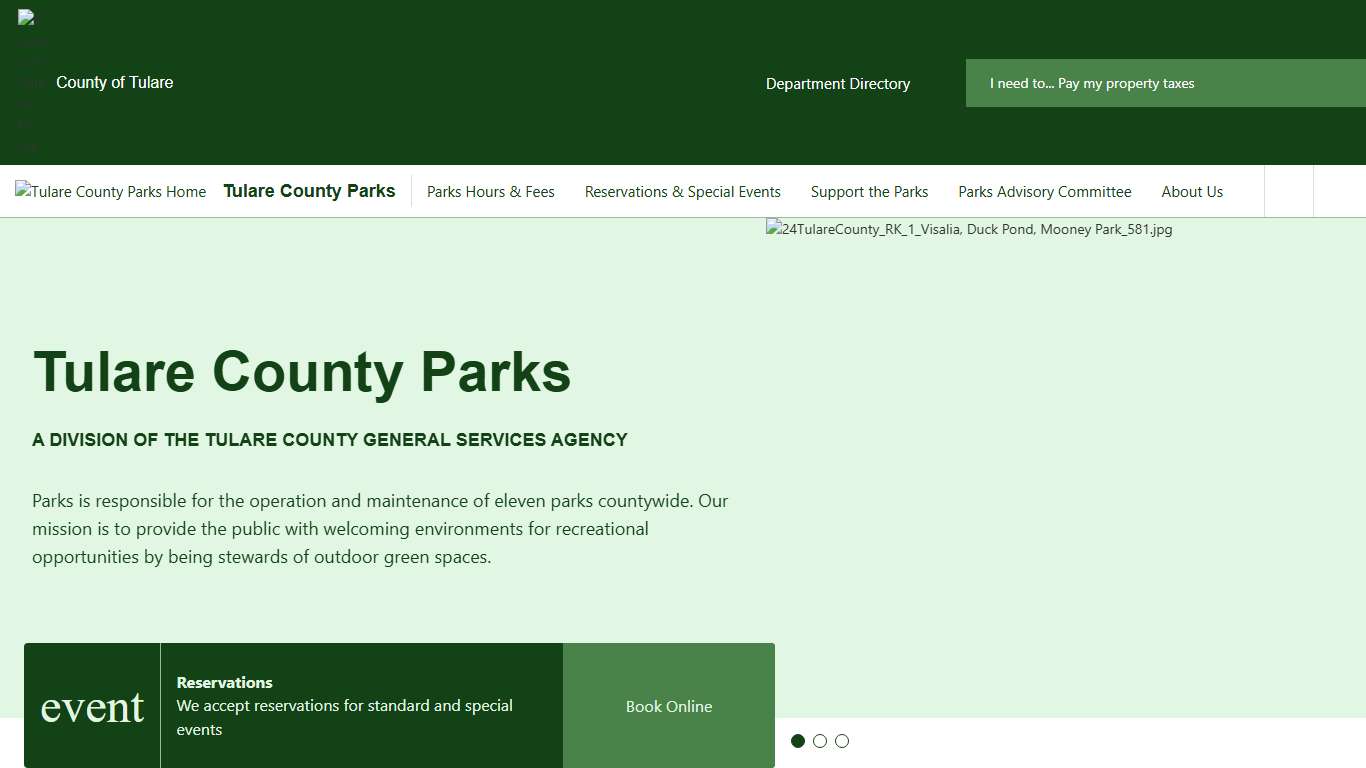Open the Department Directory
Image resolution: width=1366 pixels, height=768 pixels.
838,84
